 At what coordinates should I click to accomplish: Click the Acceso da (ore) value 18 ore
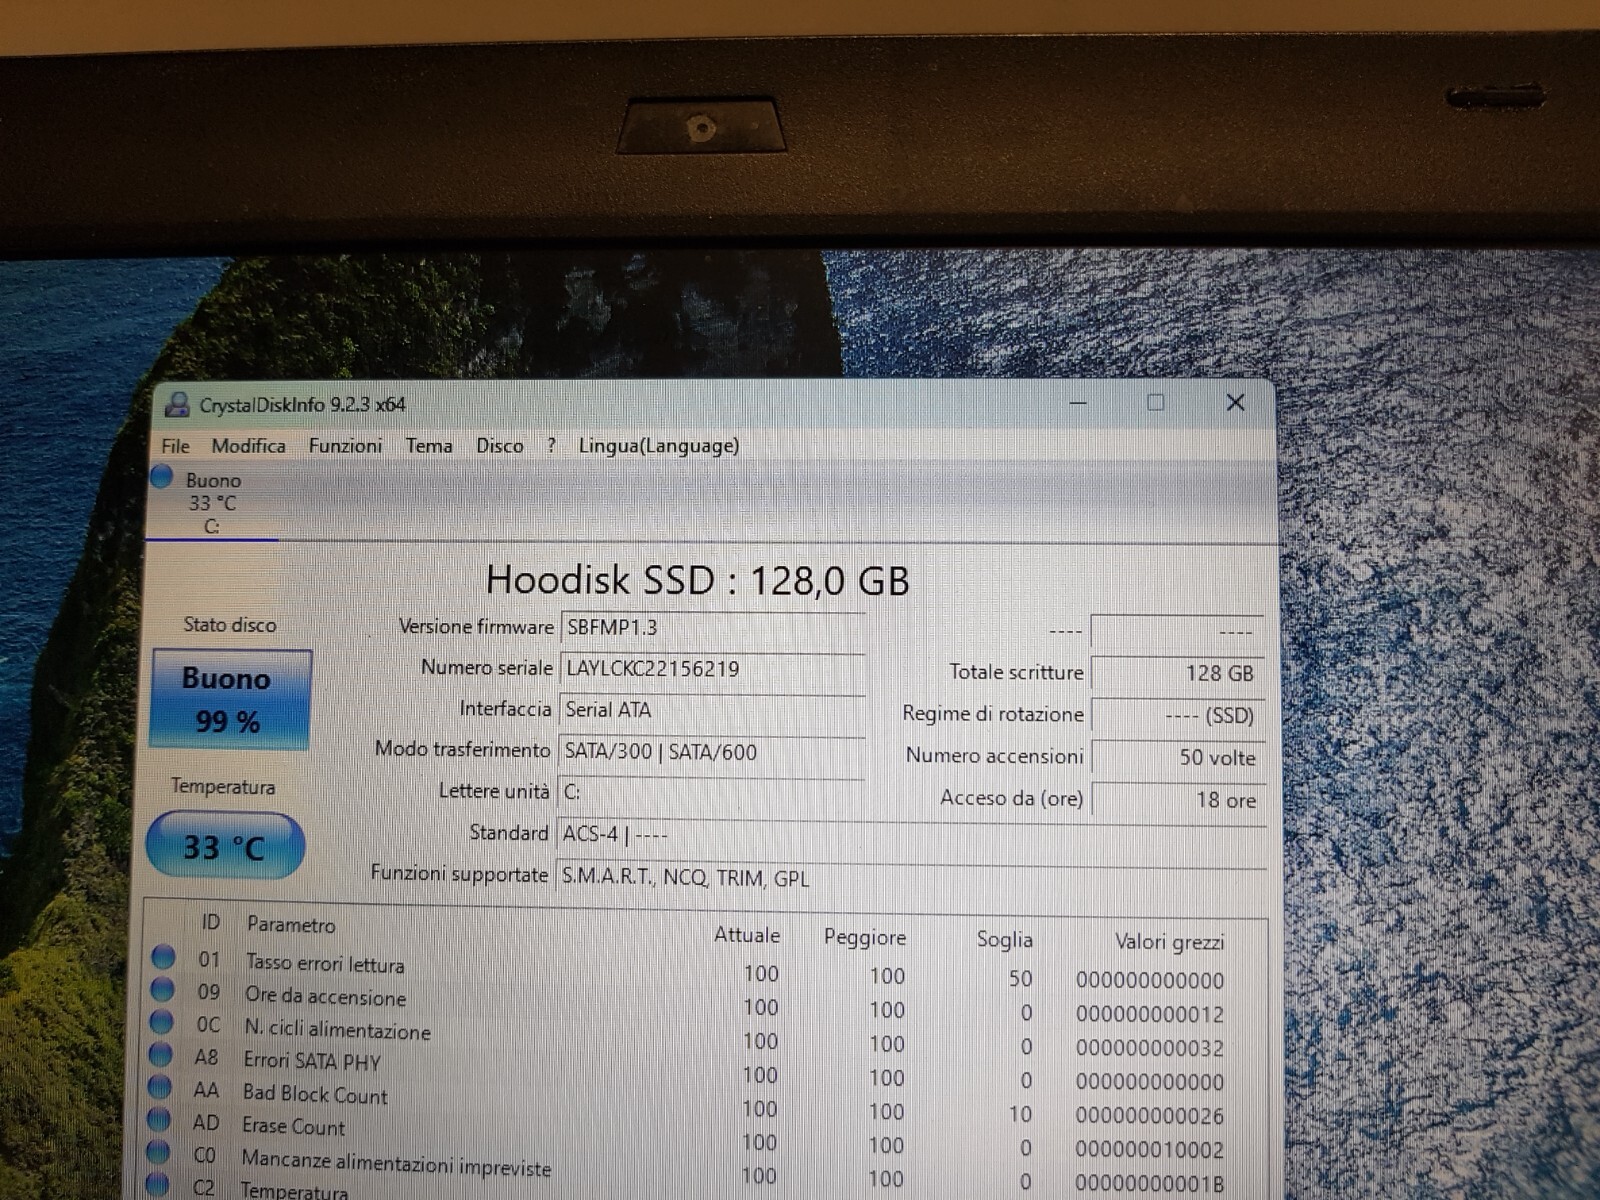pyautogui.click(x=1177, y=799)
